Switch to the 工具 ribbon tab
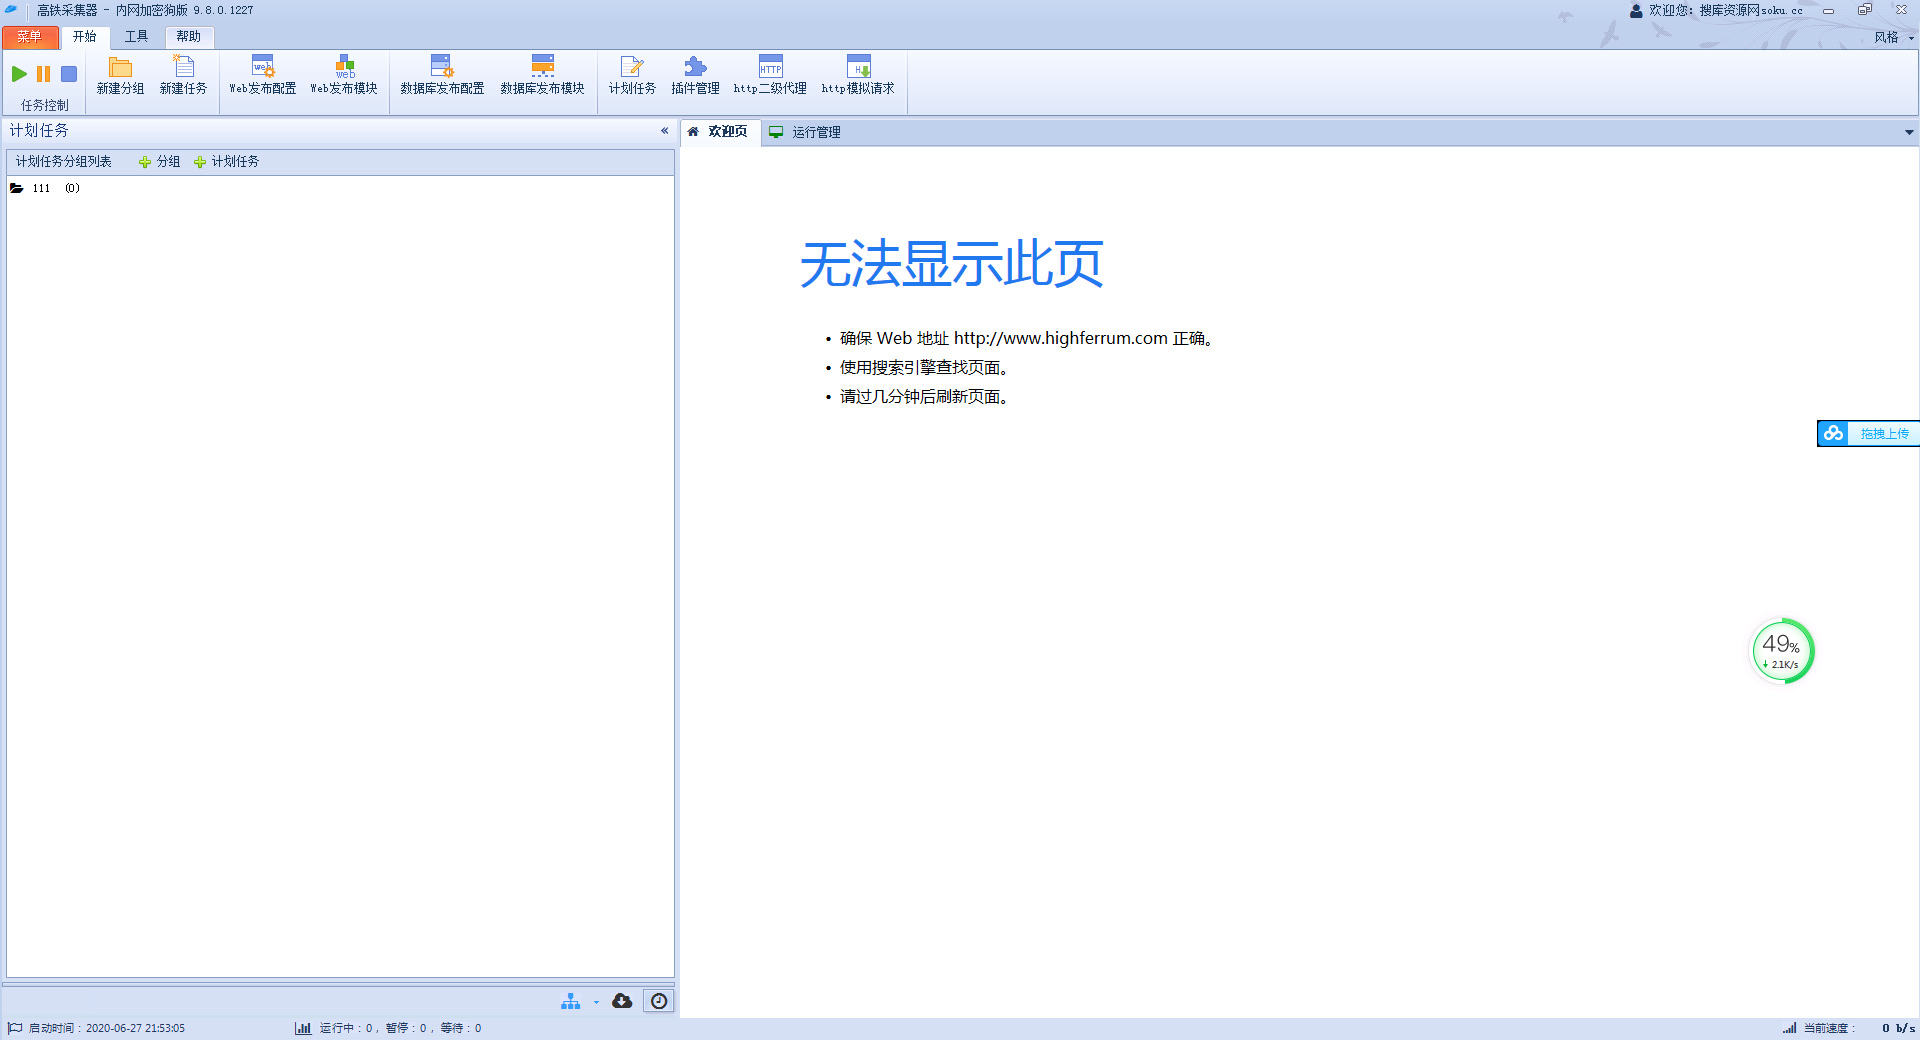1920x1040 pixels. (136, 37)
